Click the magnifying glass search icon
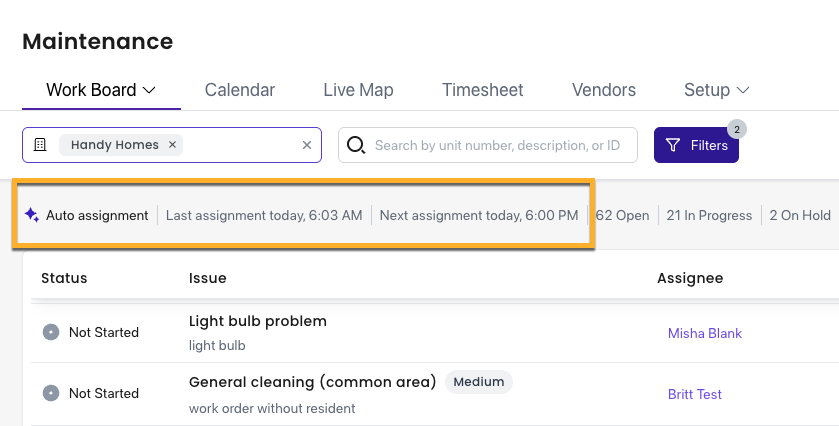 click(x=356, y=145)
